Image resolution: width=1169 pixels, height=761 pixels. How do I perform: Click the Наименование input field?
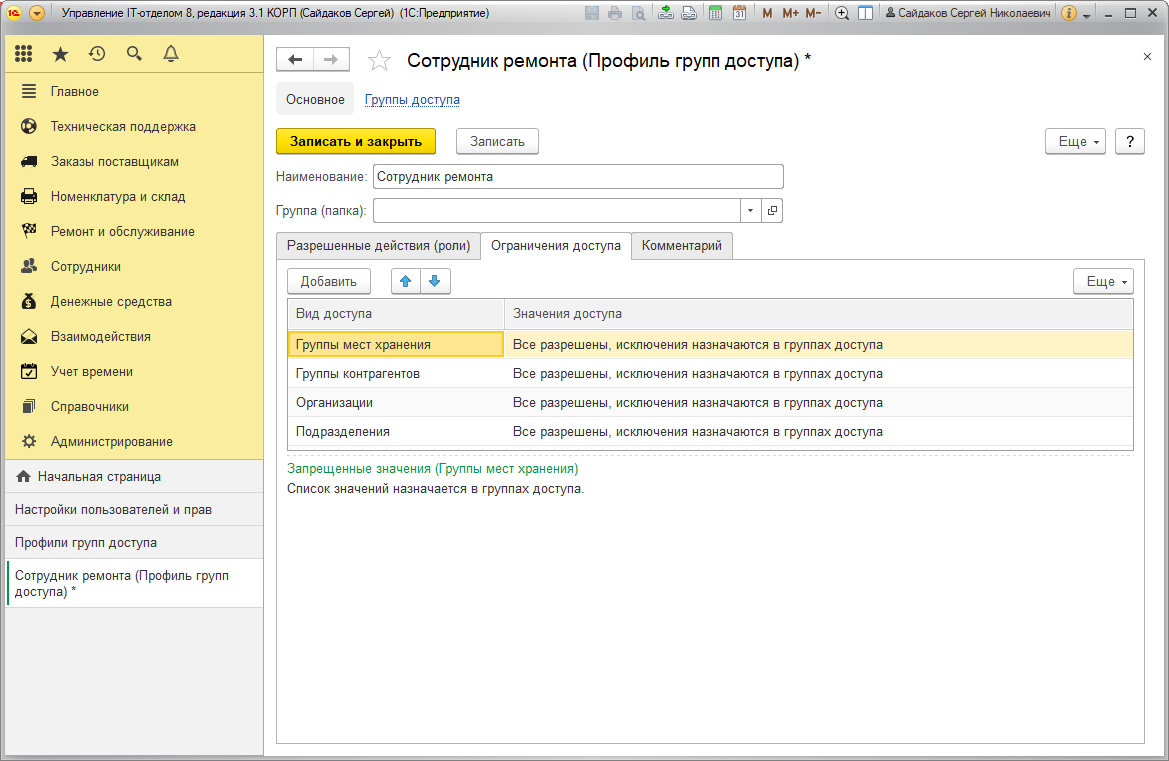(x=578, y=177)
